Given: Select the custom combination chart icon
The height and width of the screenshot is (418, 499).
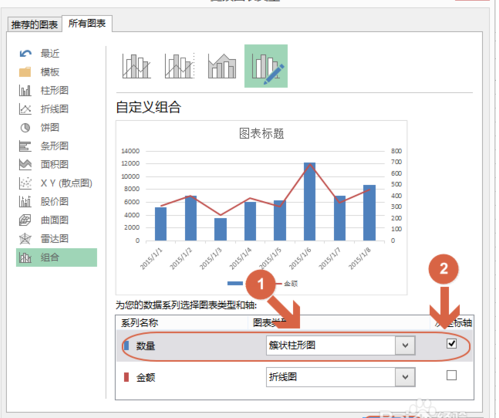Looking at the screenshot, I should click(266, 66).
